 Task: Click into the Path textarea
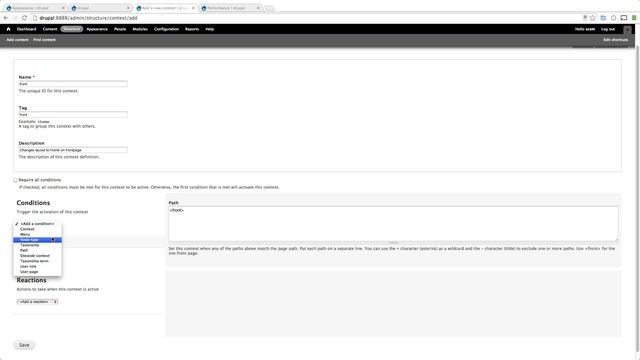click(x=393, y=224)
